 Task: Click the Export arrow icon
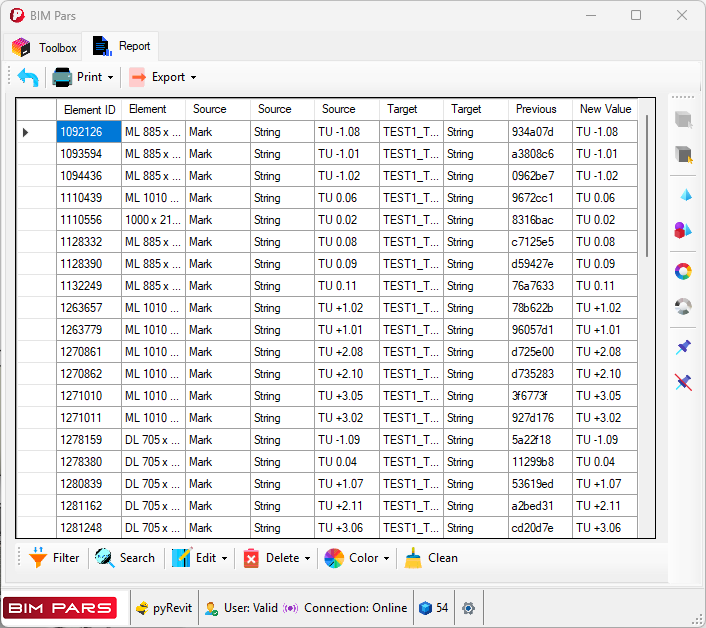(x=138, y=77)
